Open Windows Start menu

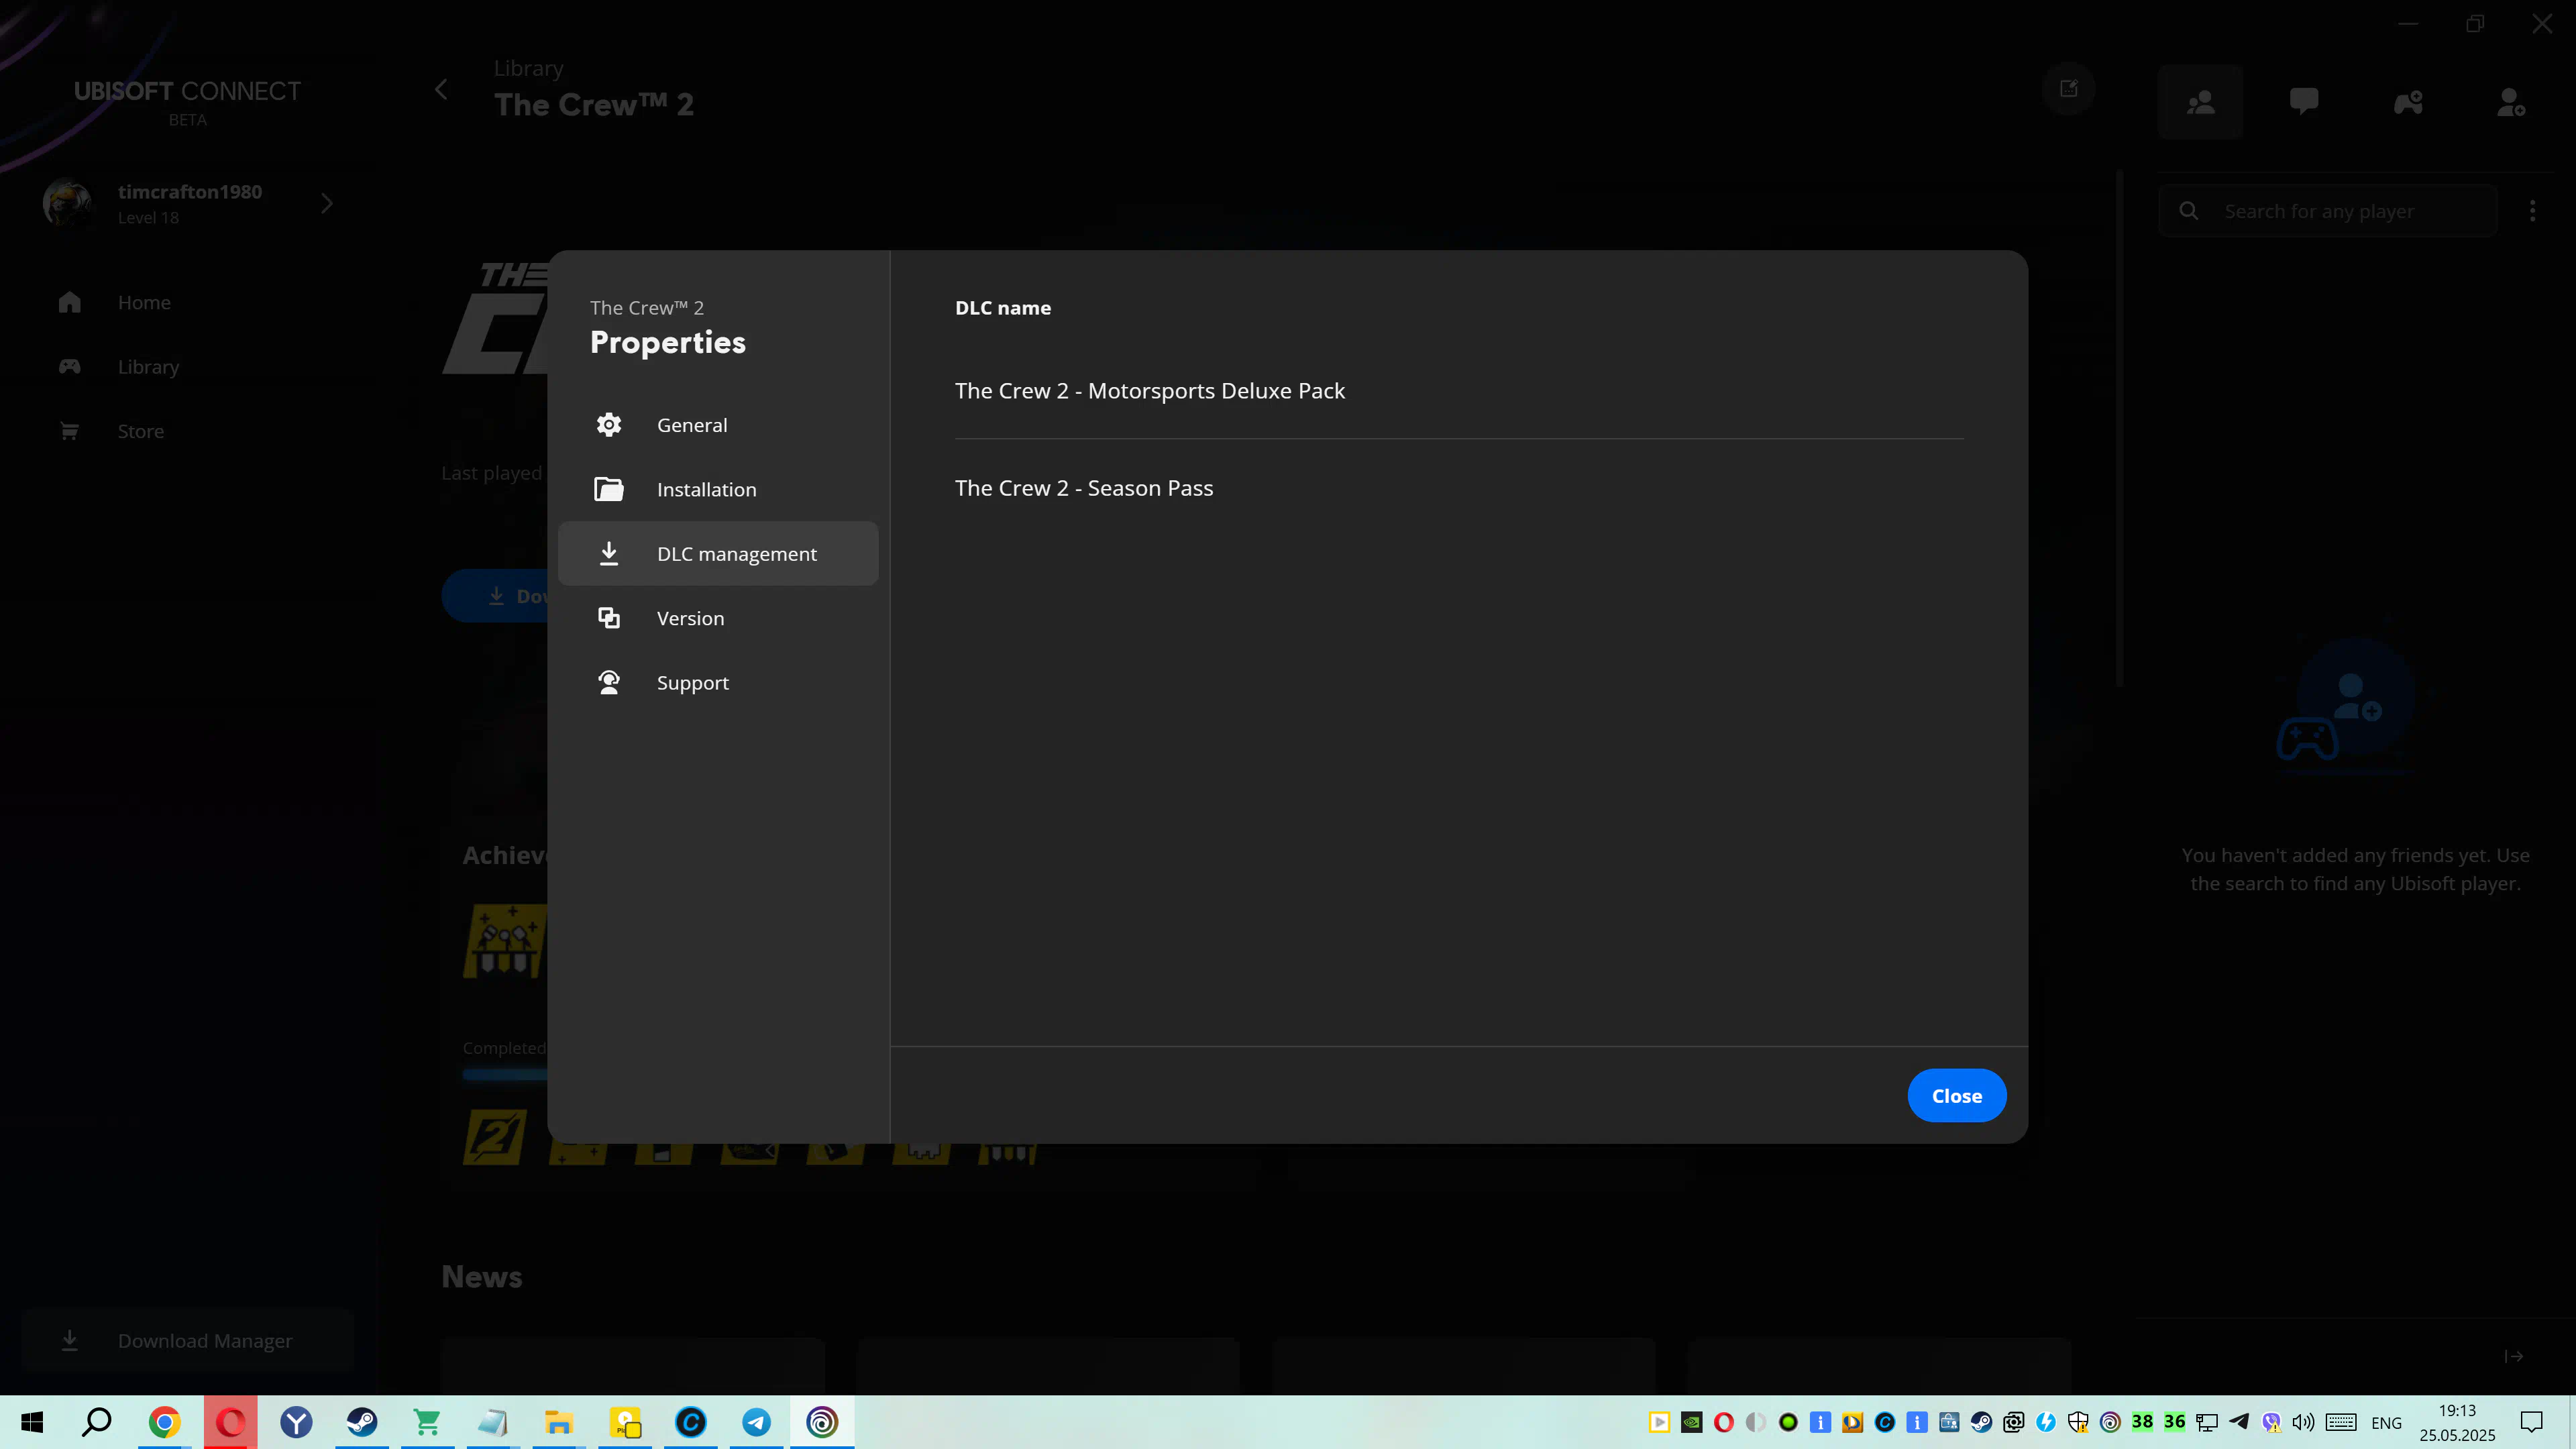[x=32, y=1422]
